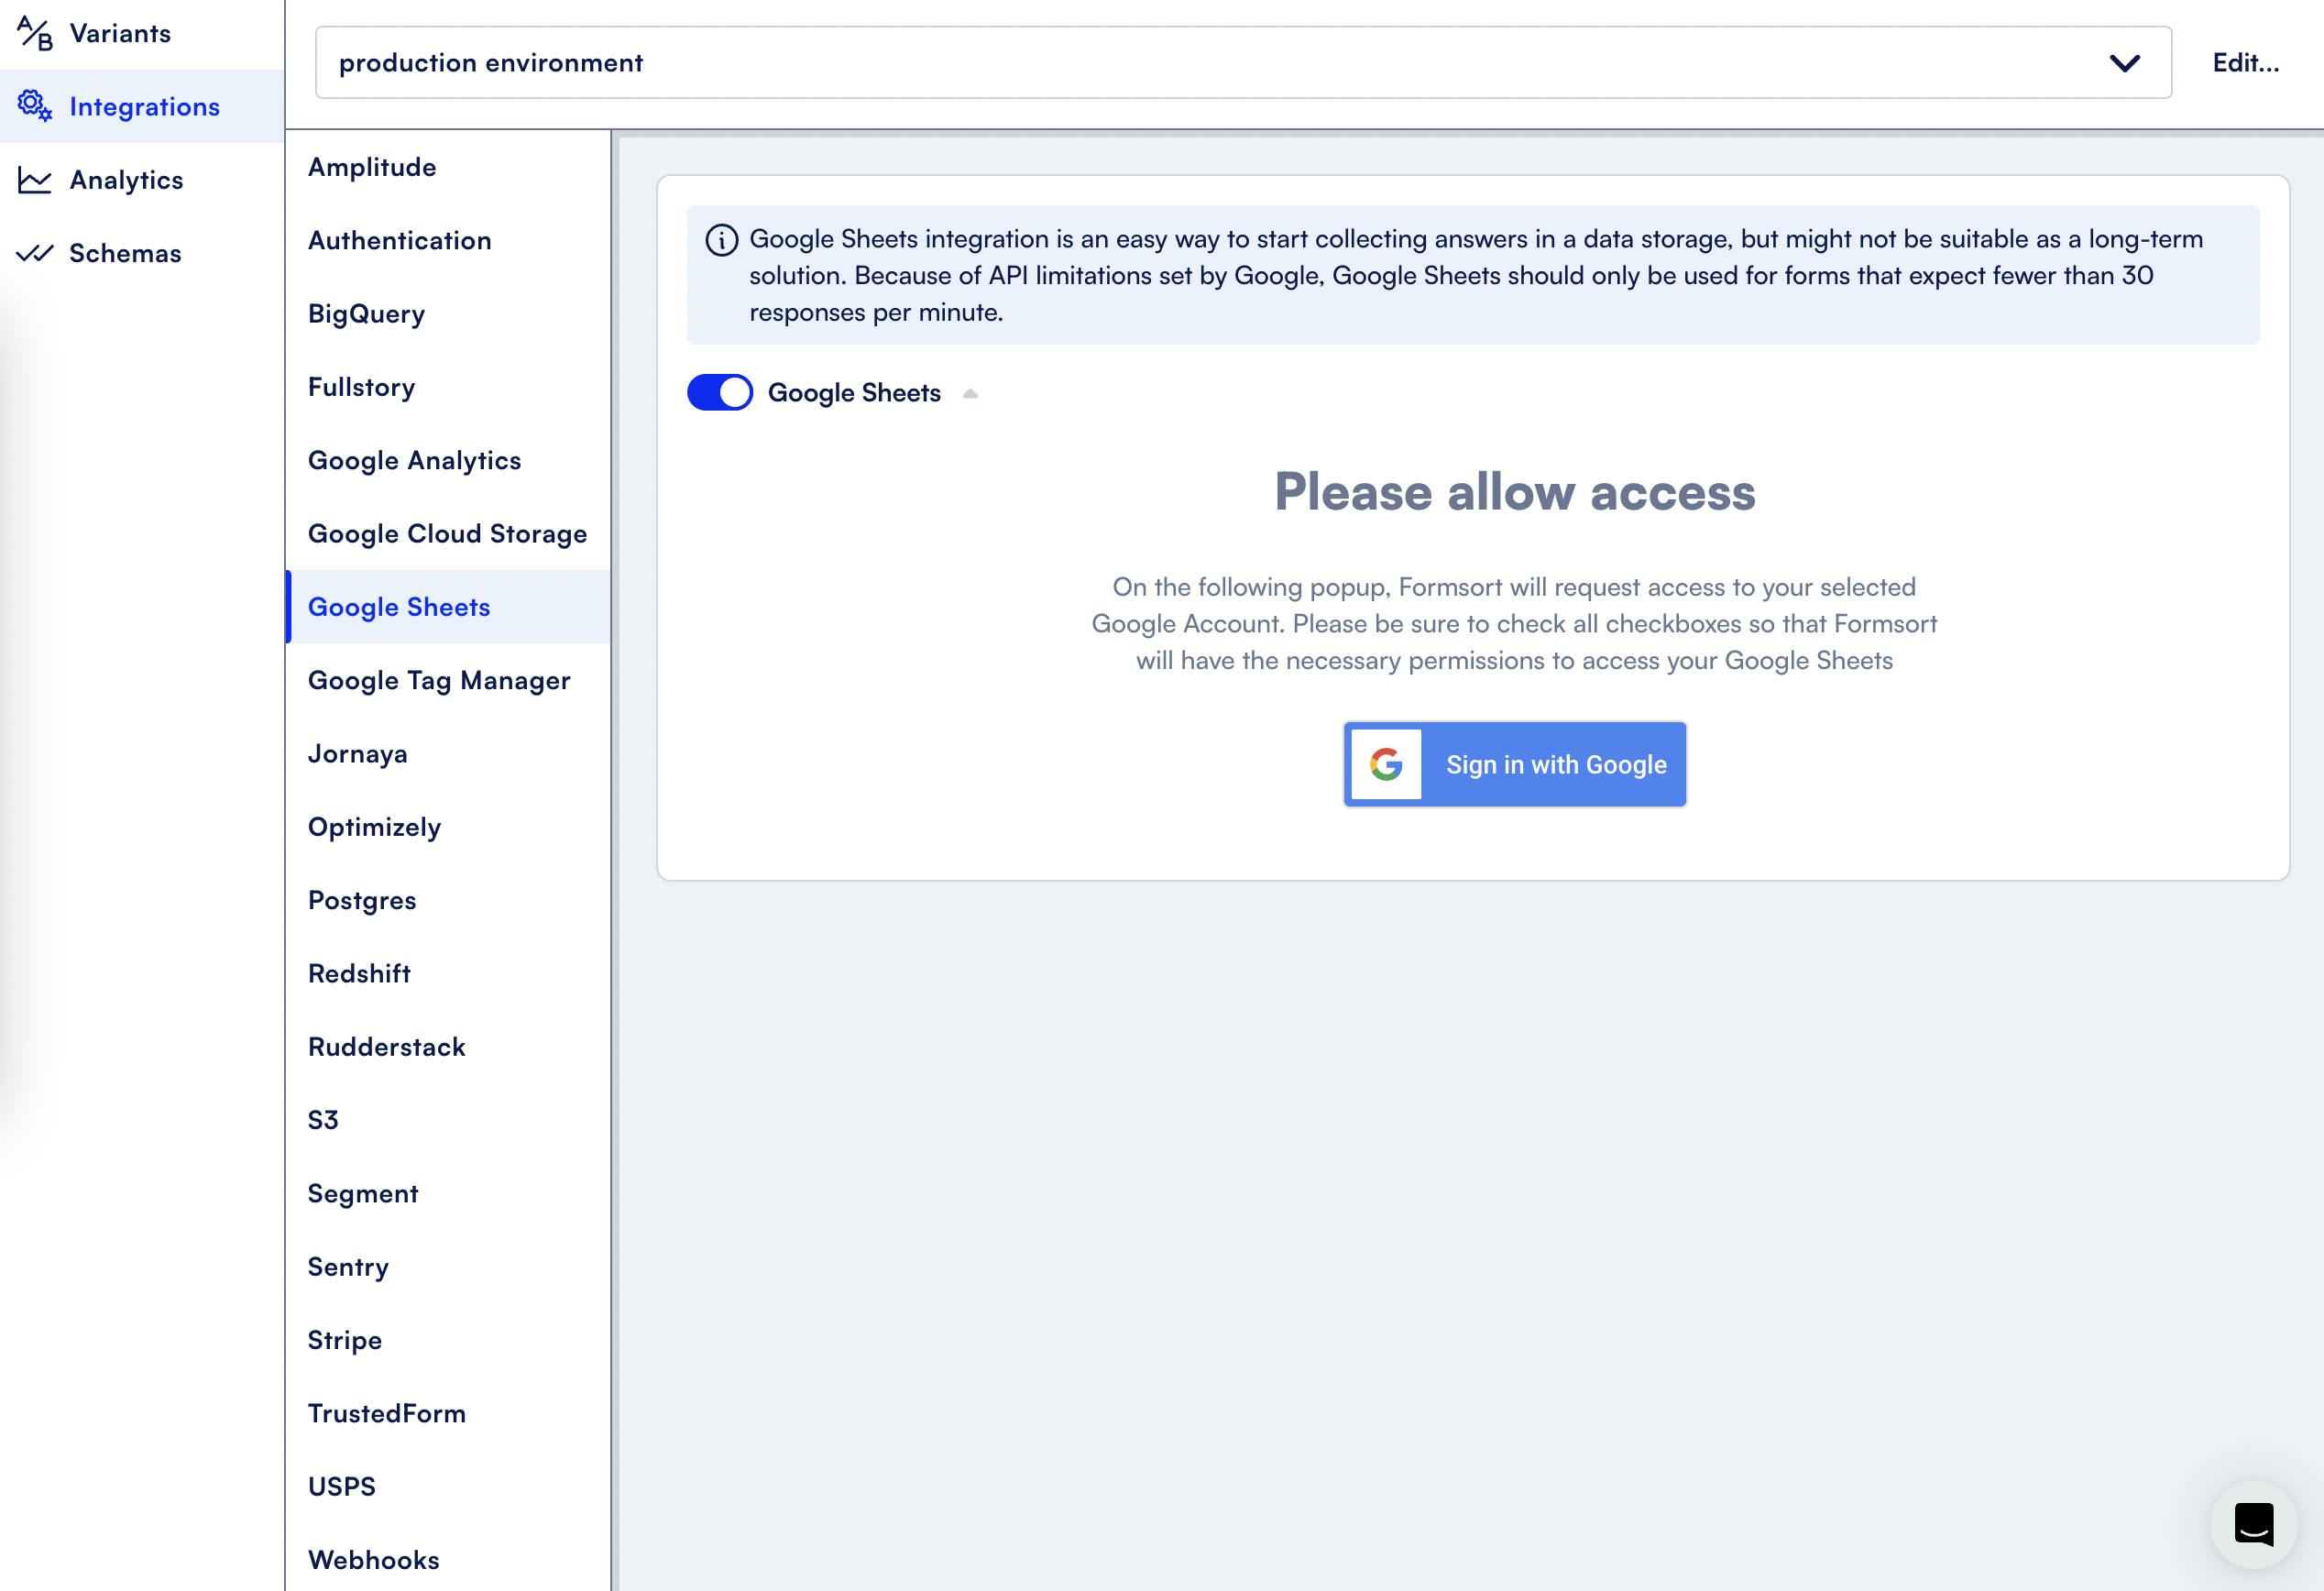Select the TrustedForm integration
This screenshot has height=1591, width=2324.
(448, 1414)
